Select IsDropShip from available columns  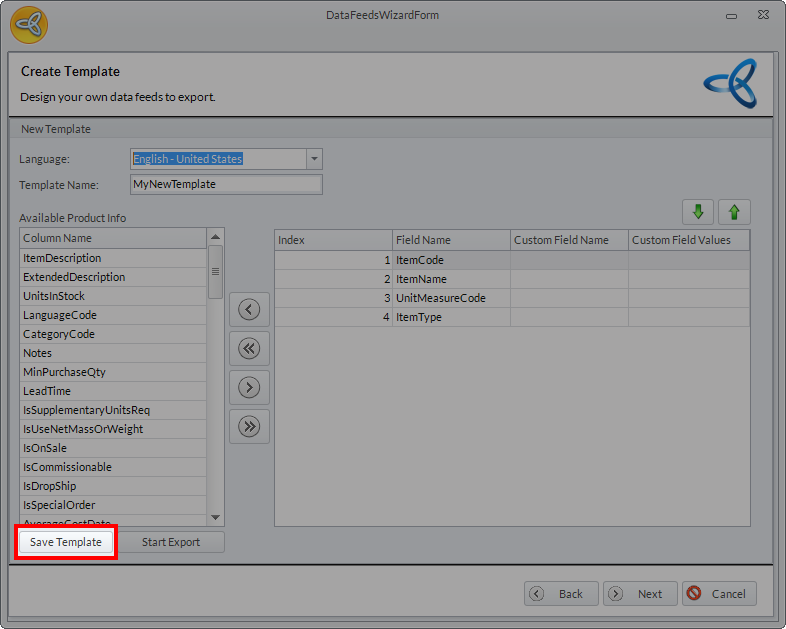tap(50, 486)
